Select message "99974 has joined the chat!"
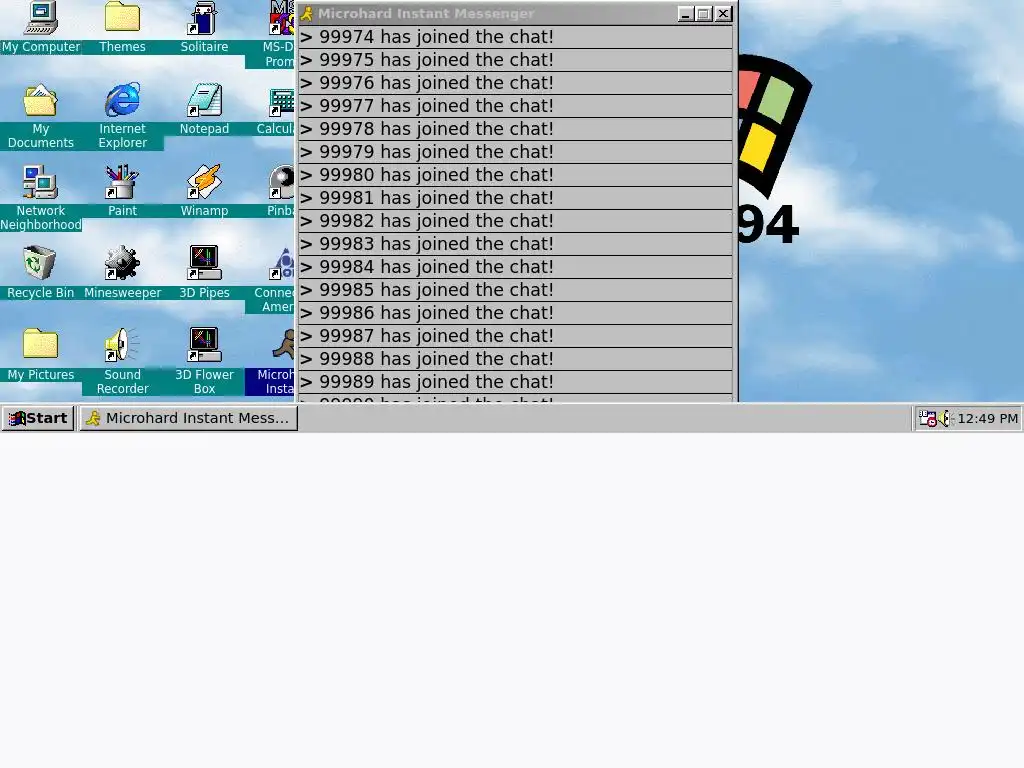The image size is (1024, 768). pyautogui.click(x=515, y=37)
